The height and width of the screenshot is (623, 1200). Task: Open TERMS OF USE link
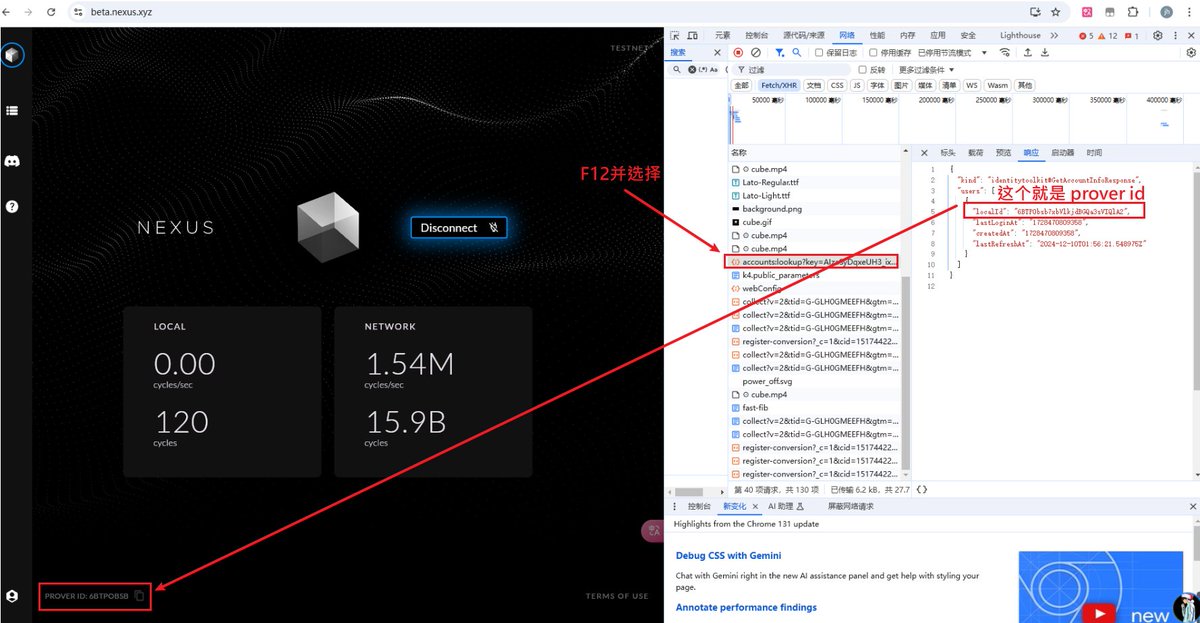click(x=617, y=596)
